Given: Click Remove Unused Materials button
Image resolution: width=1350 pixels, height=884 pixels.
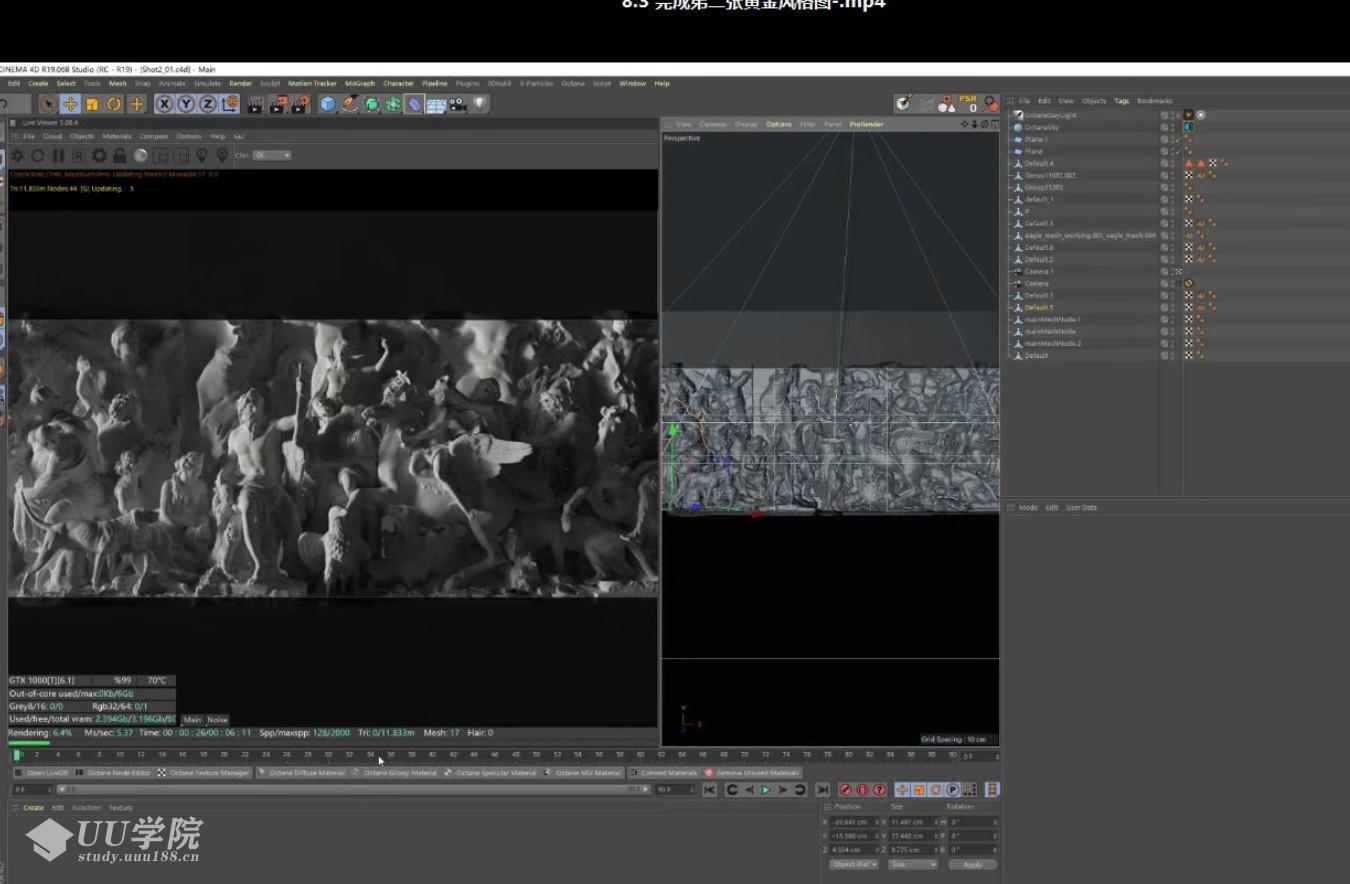Looking at the screenshot, I should [753, 773].
